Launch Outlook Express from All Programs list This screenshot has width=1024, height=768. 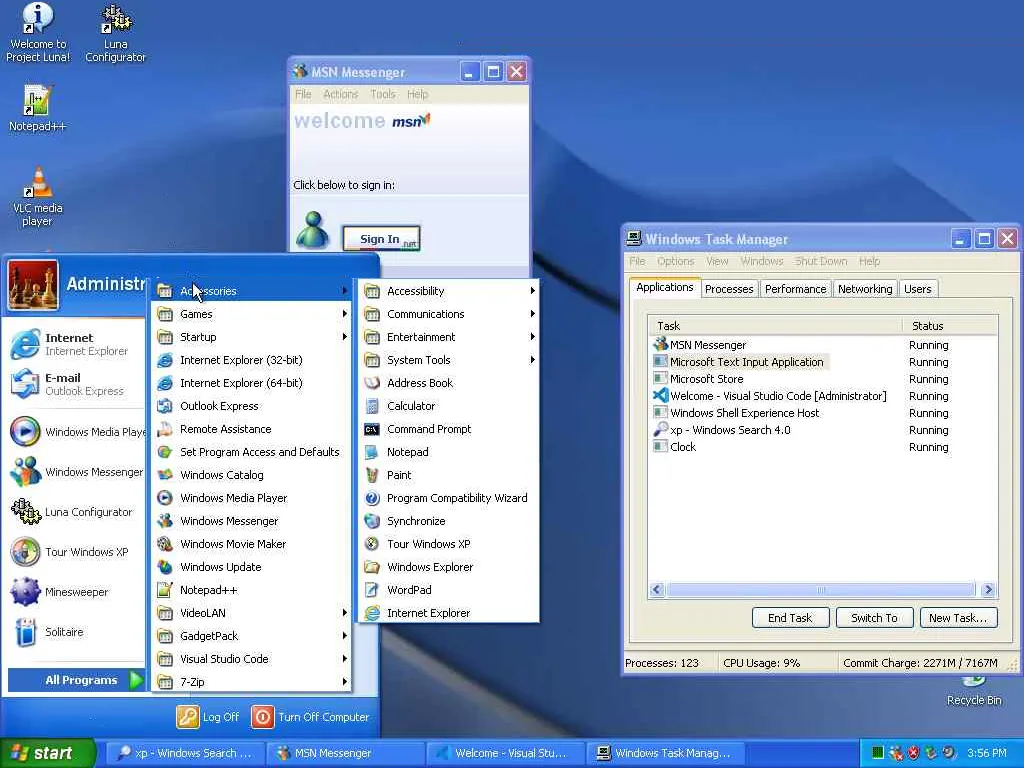(x=251, y=406)
